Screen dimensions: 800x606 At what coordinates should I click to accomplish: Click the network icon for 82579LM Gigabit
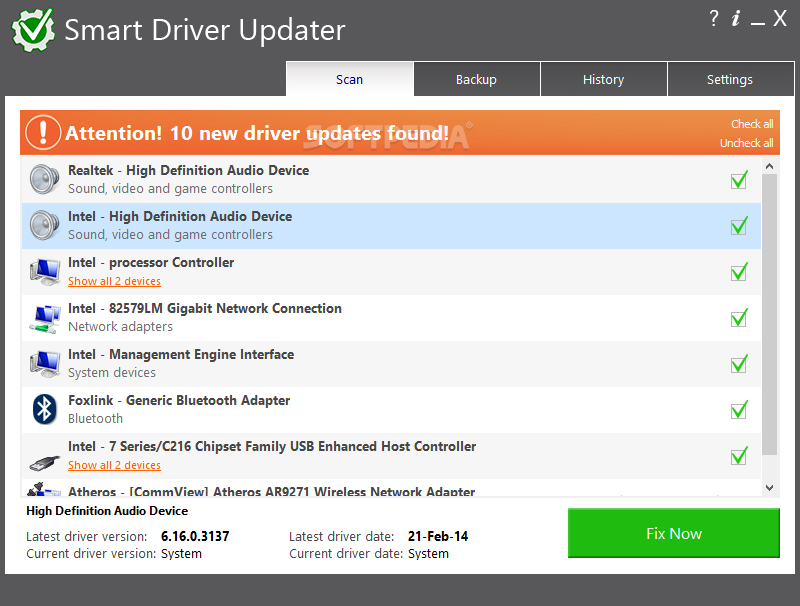tap(45, 318)
